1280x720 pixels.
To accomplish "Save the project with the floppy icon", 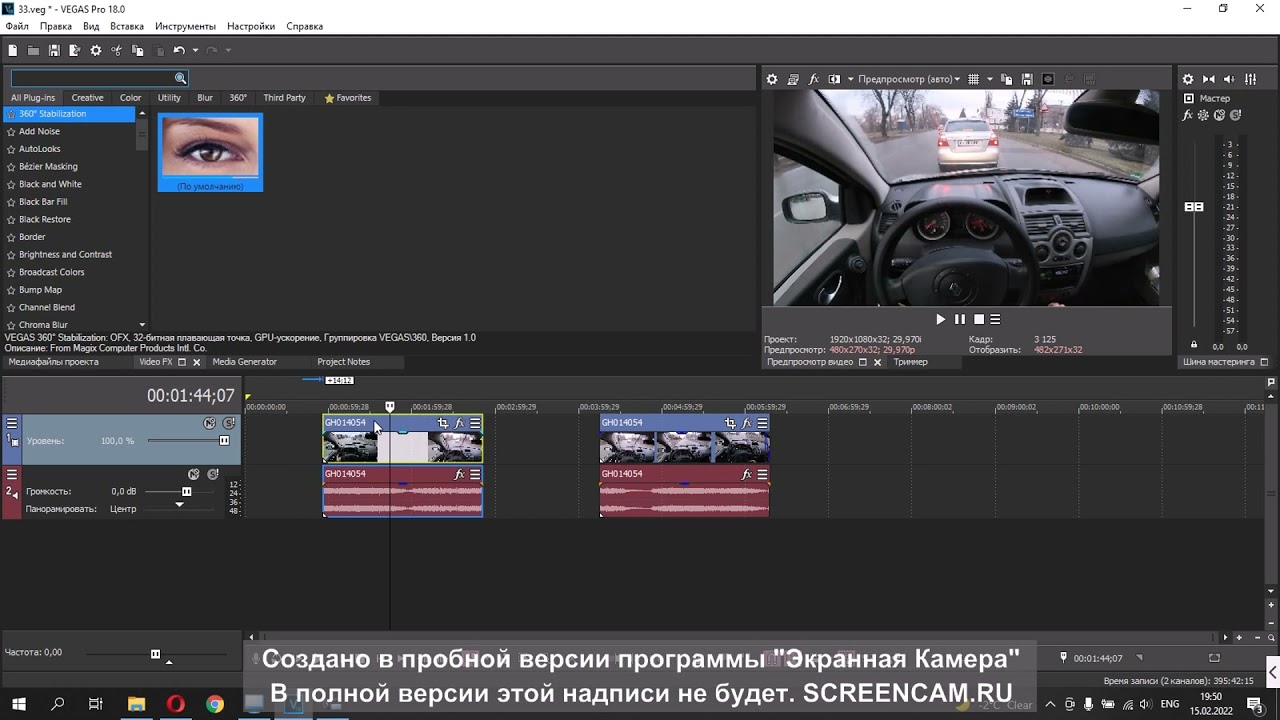I will click(54, 50).
